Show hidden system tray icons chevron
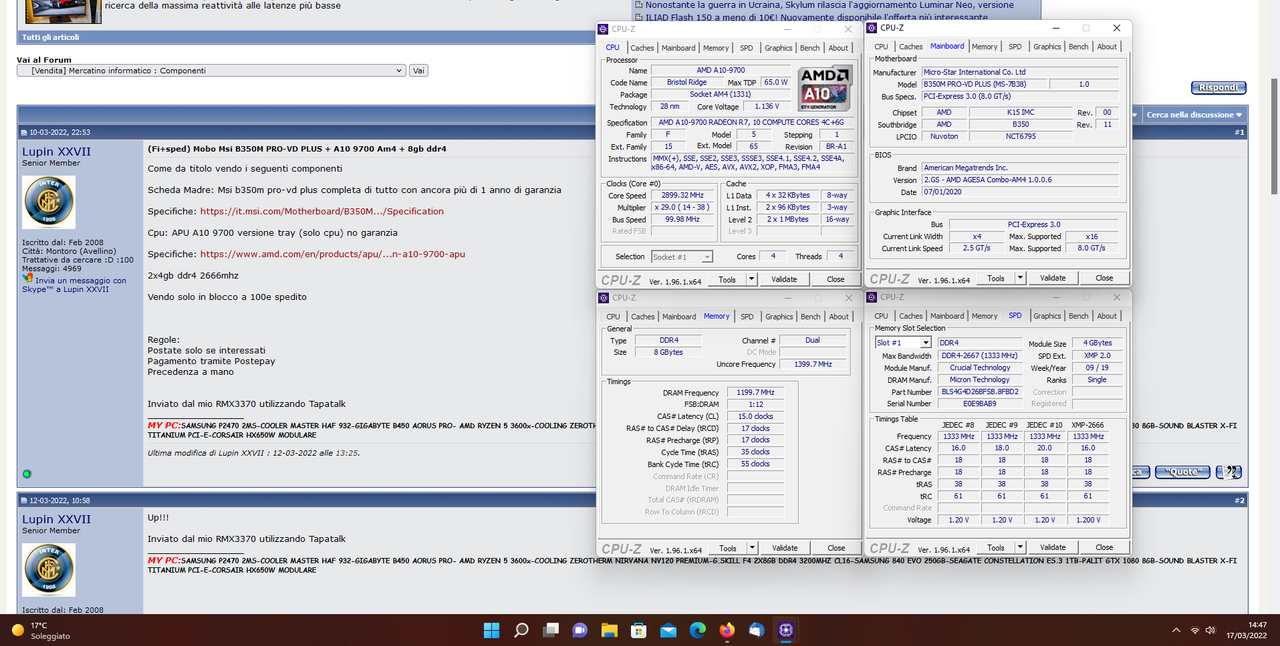The width and height of the screenshot is (1280, 646). pos(1175,630)
